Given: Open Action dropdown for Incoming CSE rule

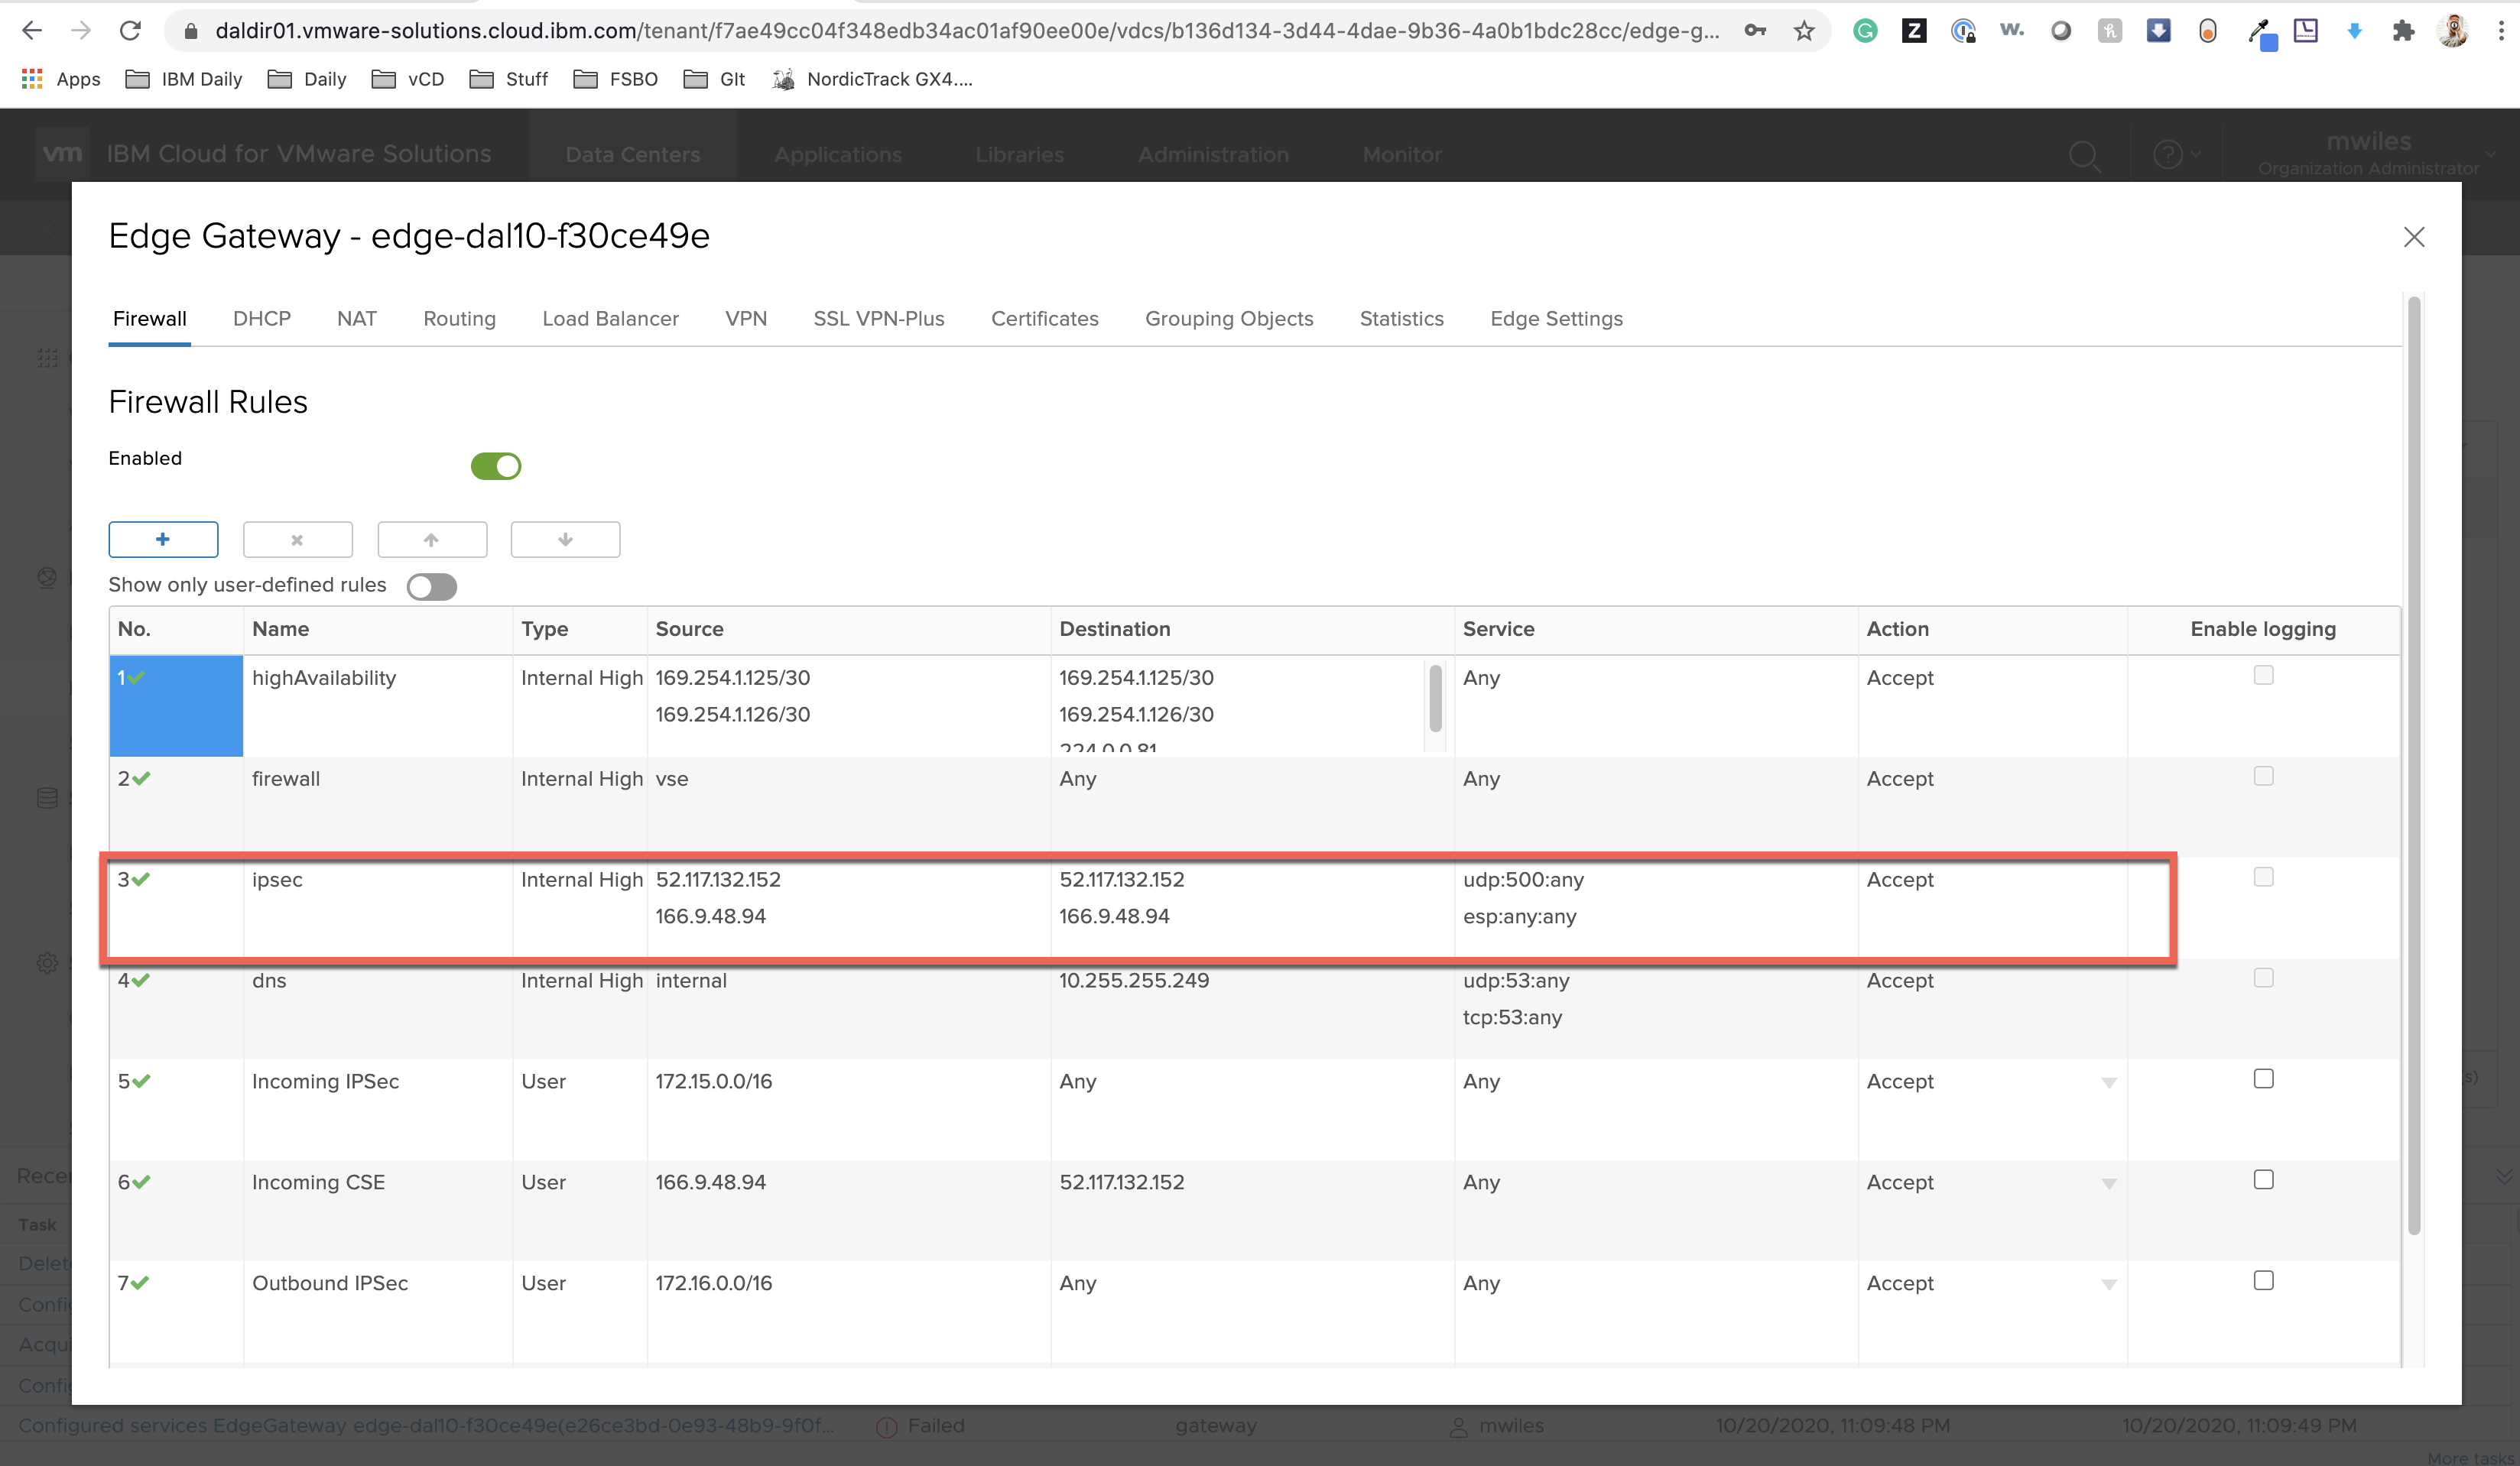Looking at the screenshot, I should click(x=2108, y=1184).
